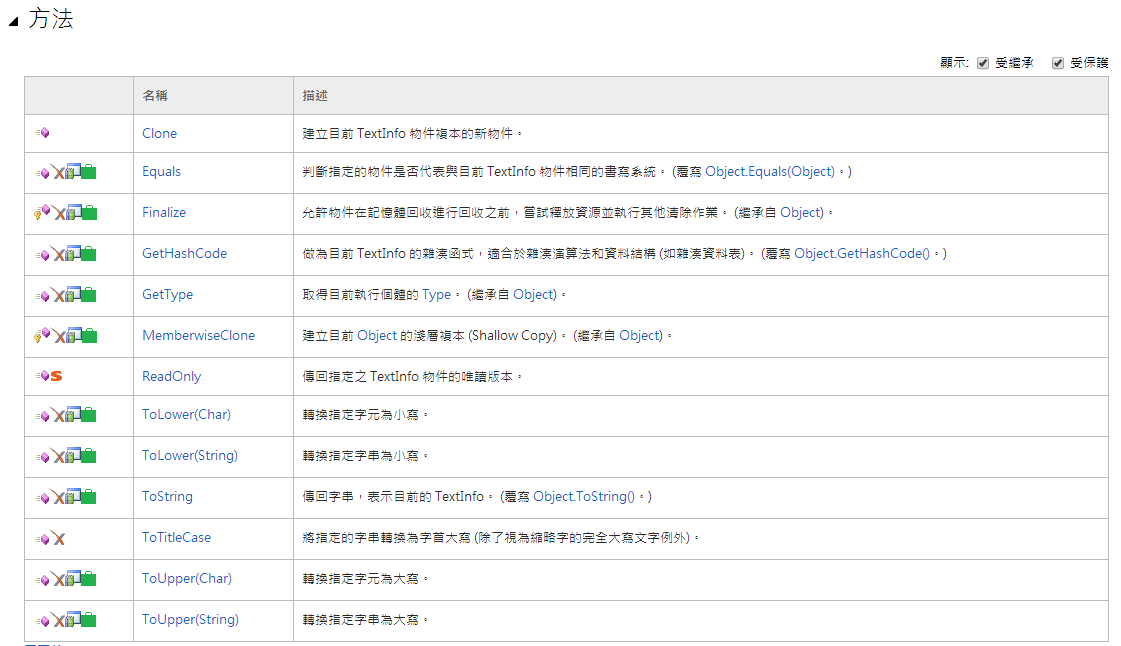Click the XNA Framework X icon in GetHashCode row
The image size is (1121, 646).
point(59,254)
